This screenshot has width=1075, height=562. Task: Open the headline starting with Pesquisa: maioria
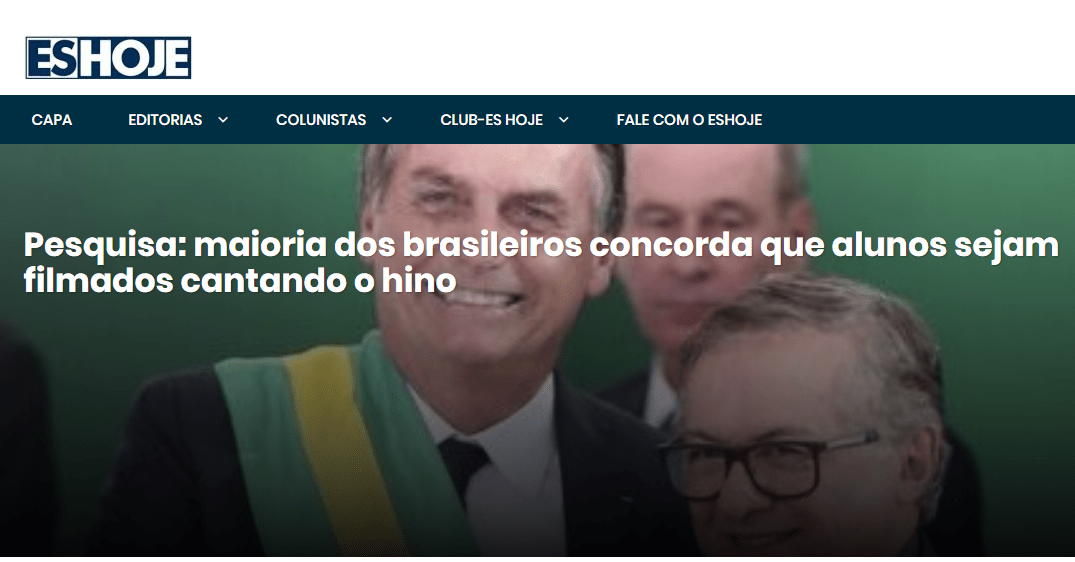[541, 263]
